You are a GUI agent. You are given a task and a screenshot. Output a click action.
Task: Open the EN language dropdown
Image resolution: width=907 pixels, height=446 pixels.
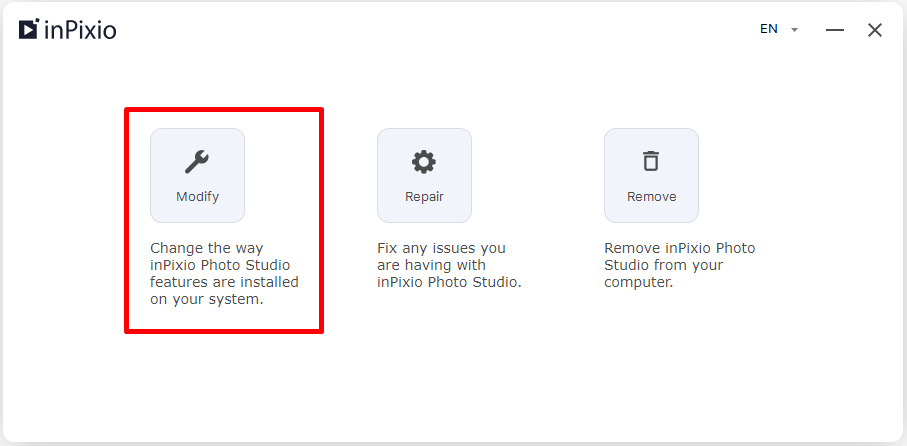(x=779, y=29)
